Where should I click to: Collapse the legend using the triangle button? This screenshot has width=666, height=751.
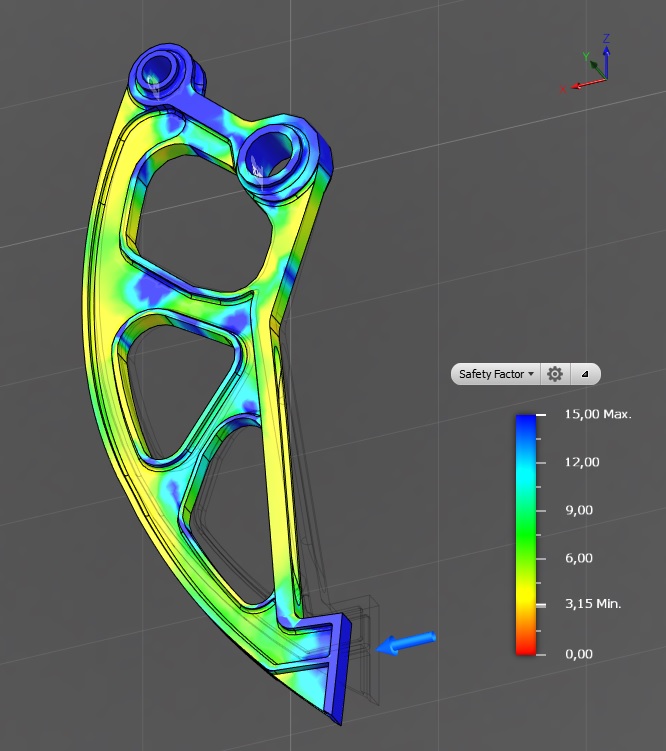(585, 374)
